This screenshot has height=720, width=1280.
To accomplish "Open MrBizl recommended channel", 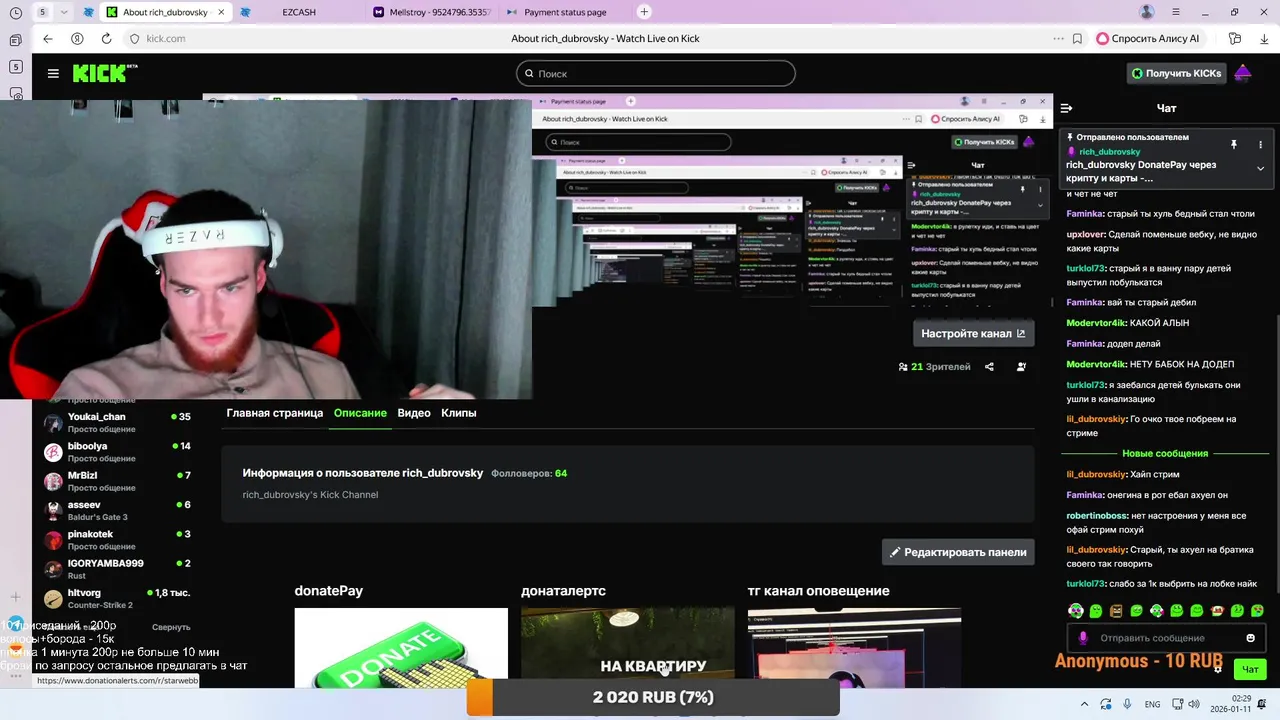I will (117, 481).
